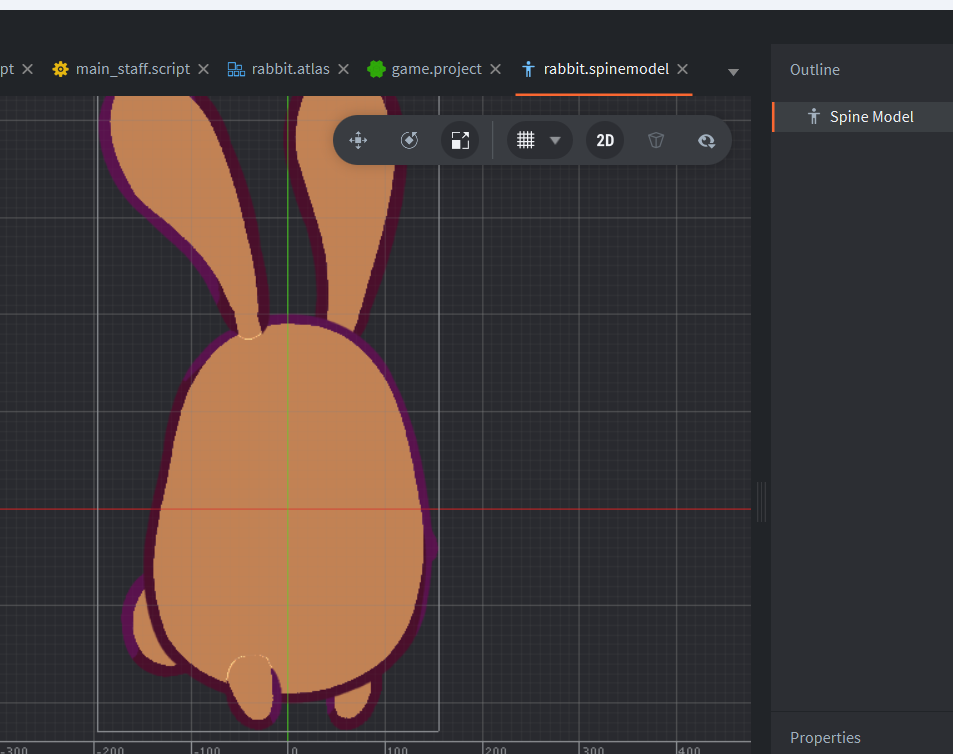Open grid settings dropdown arrow
This screenshot has width=953, height=754.
pyautogui.click(x=555, y=140)
